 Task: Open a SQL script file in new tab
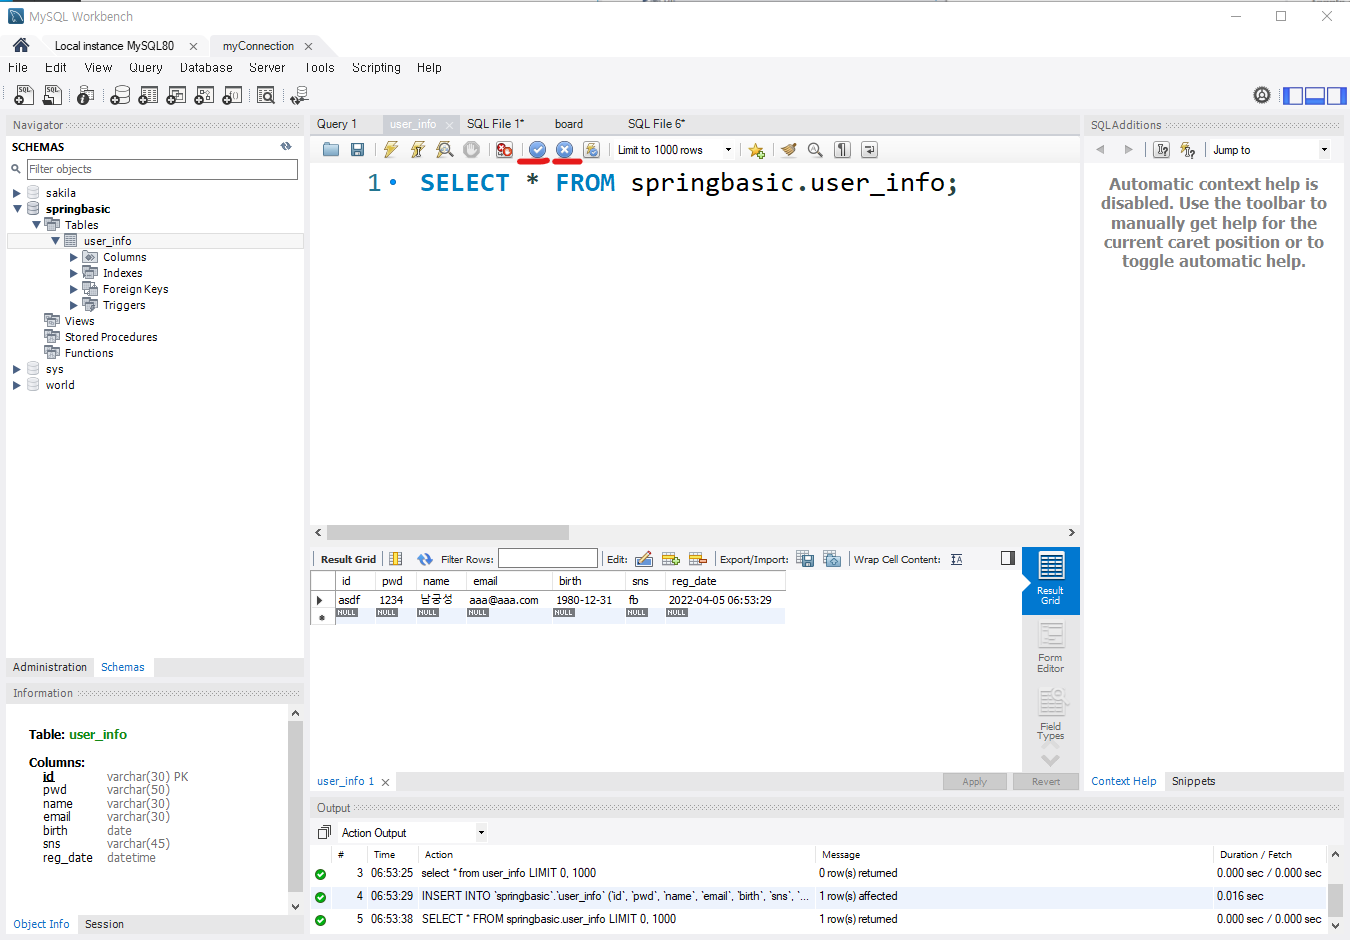pos(52,95)
